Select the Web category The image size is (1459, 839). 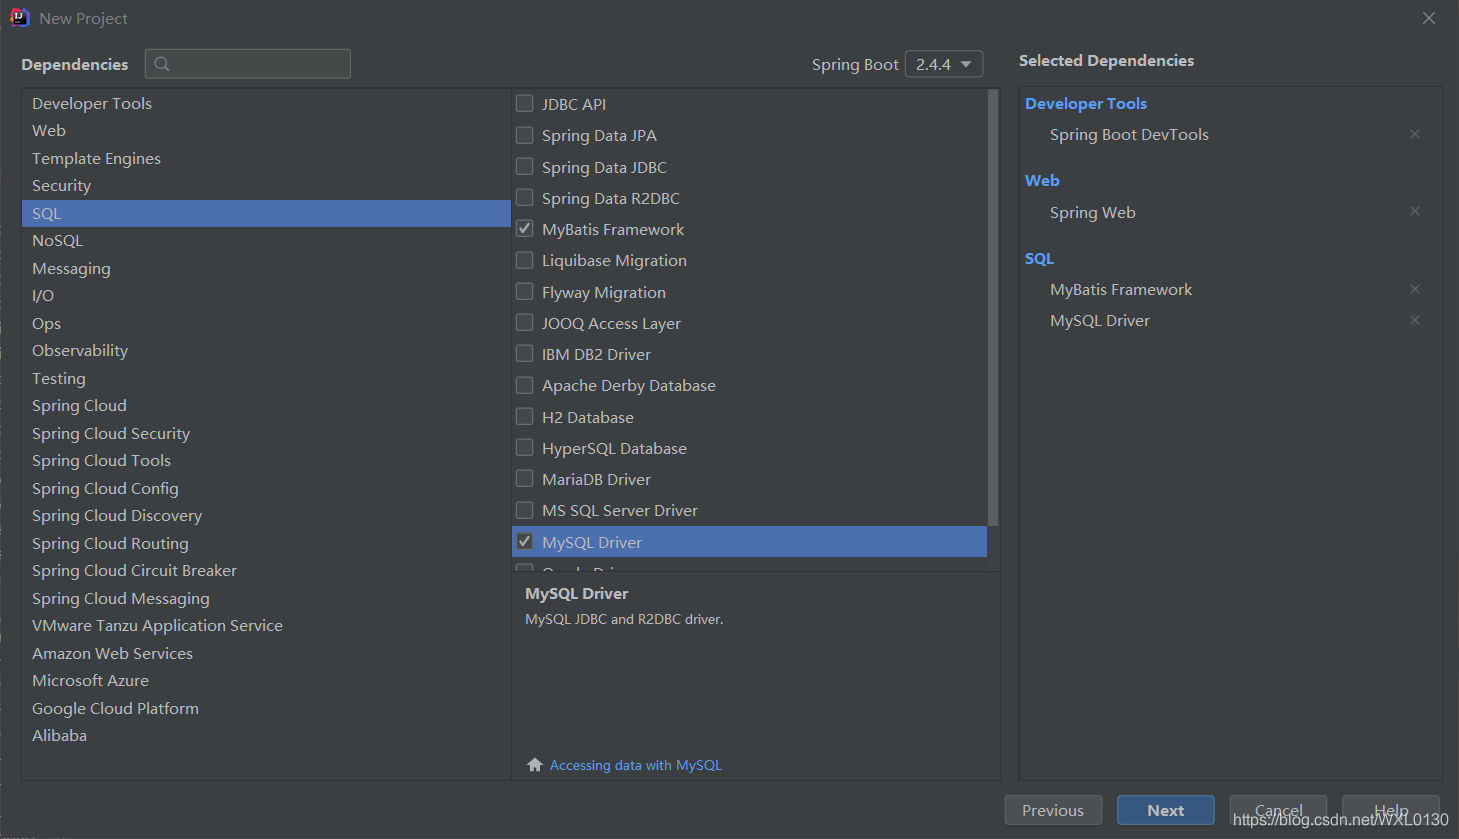pos(266,130)
